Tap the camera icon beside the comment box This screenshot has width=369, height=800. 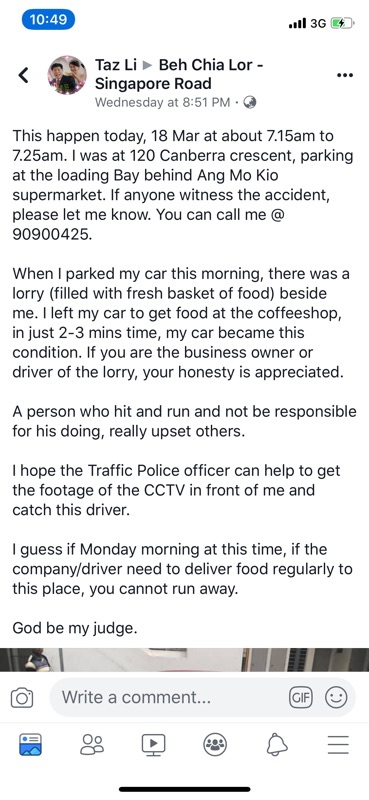22,697
